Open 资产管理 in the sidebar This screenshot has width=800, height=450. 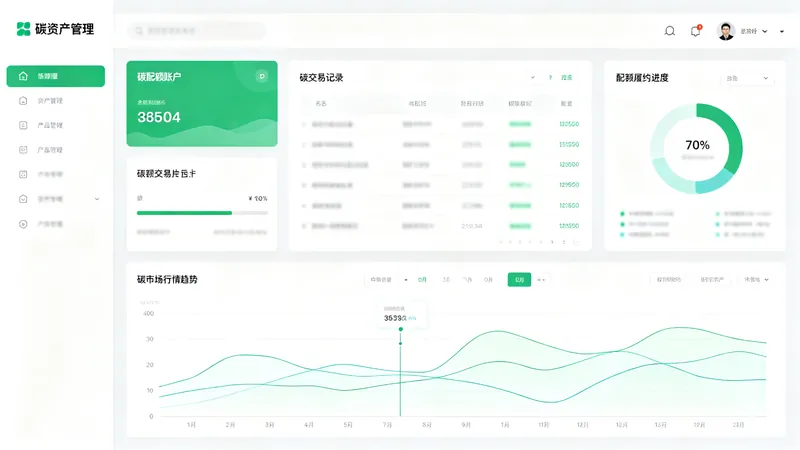pyautogui.click(x=50, y=101)
